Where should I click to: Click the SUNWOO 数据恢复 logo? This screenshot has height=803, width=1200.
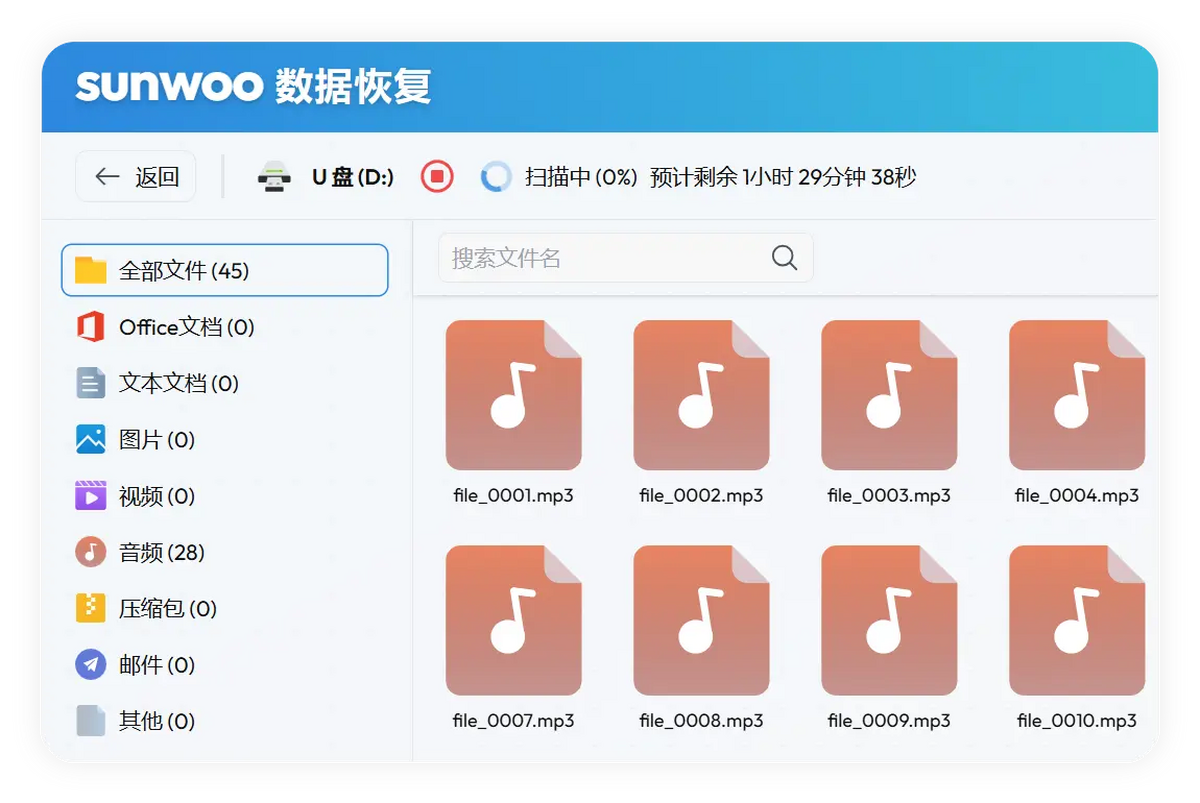tap(256, 87)
